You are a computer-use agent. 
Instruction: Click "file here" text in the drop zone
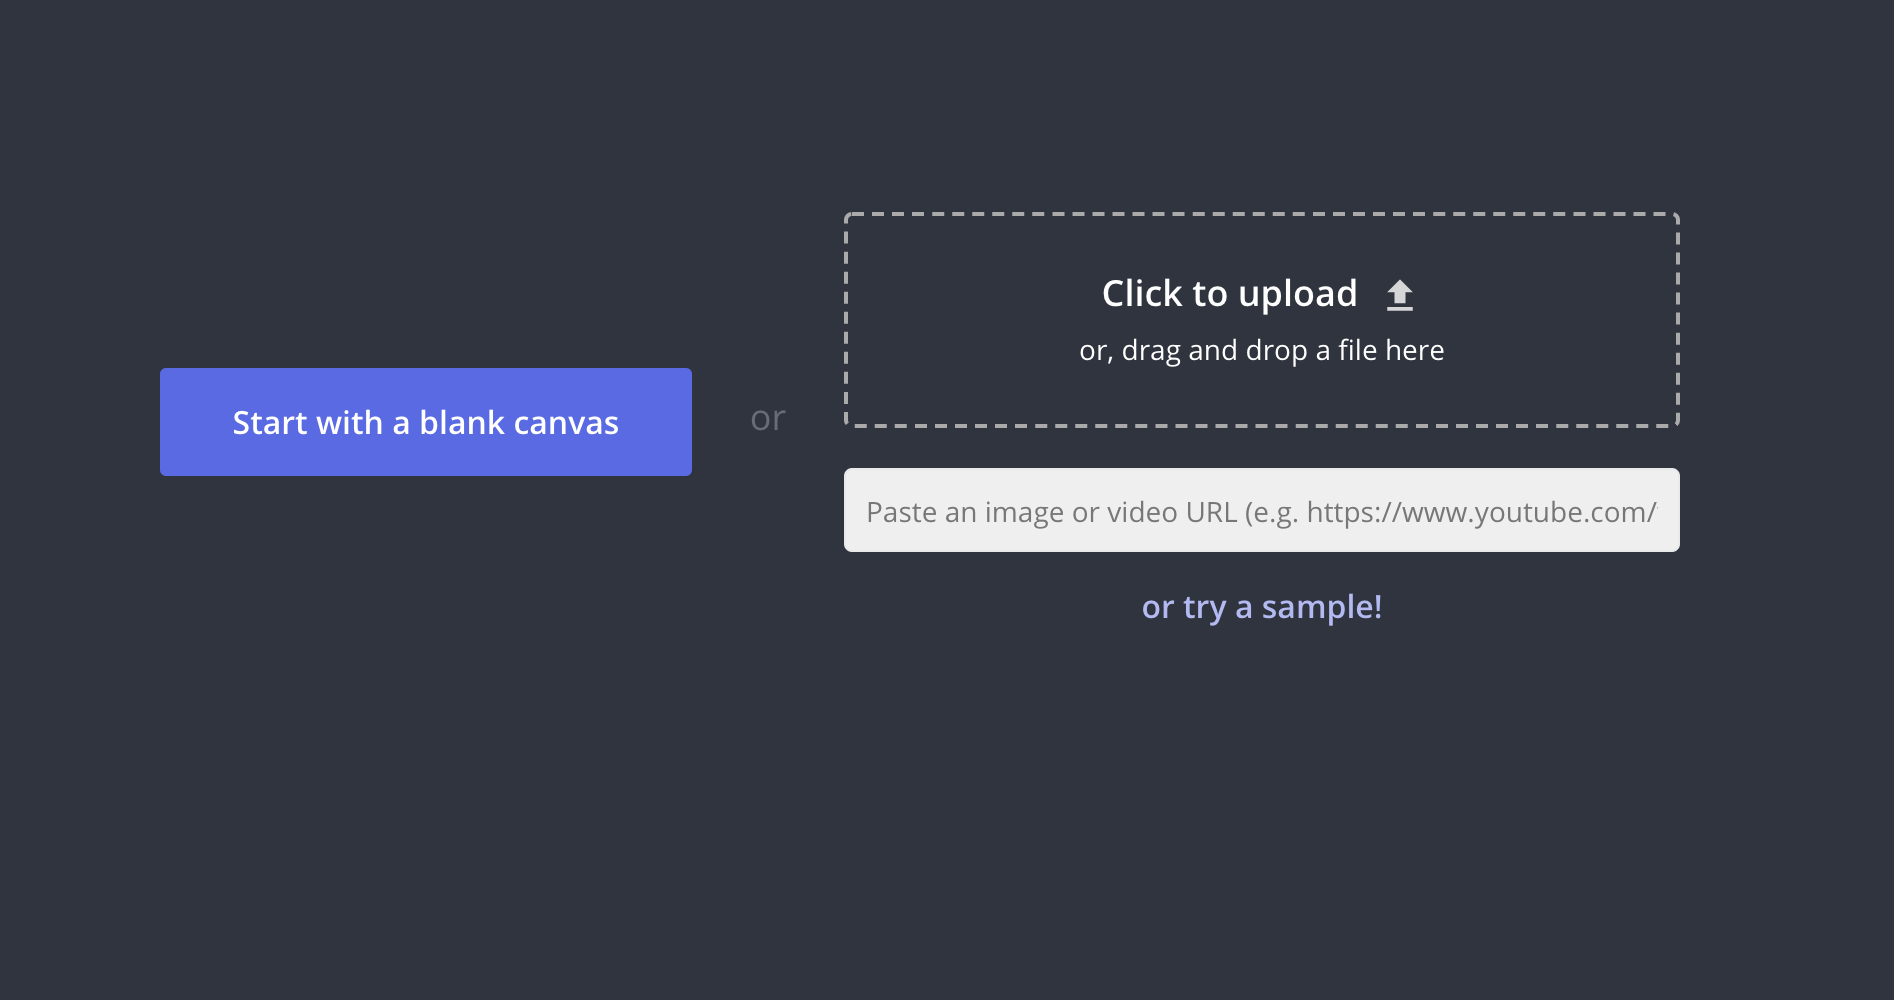pos(1391,351)
